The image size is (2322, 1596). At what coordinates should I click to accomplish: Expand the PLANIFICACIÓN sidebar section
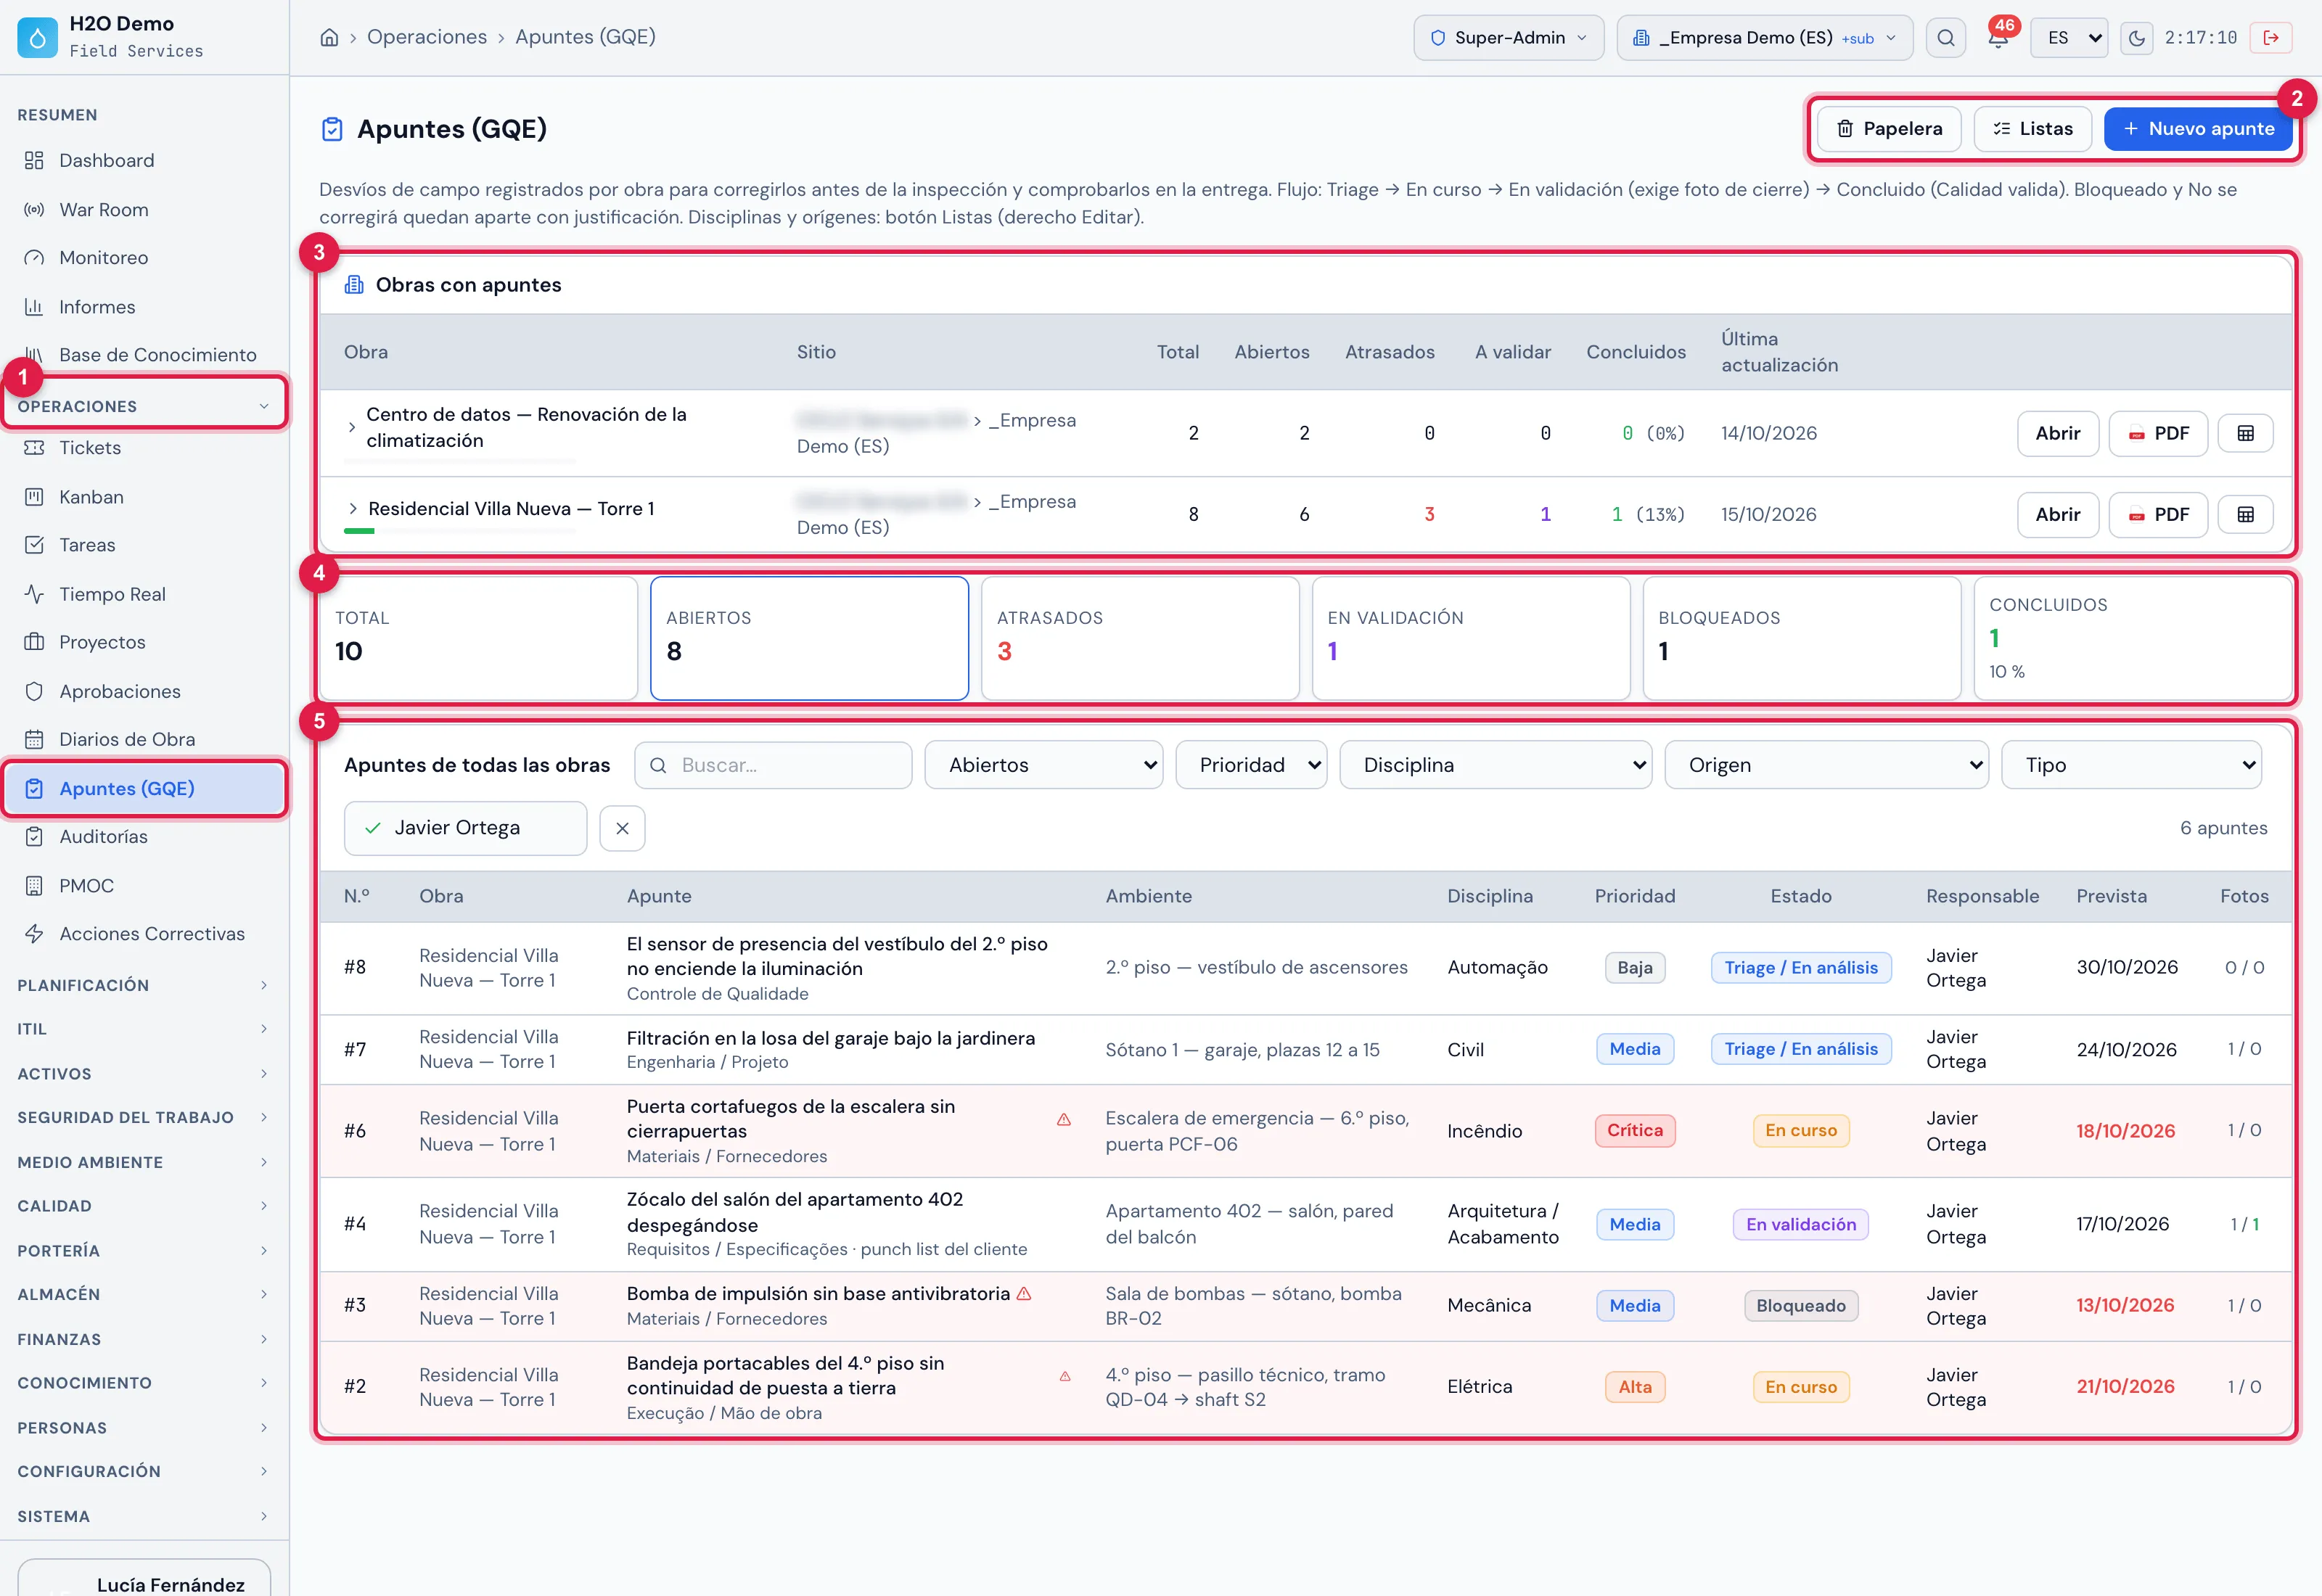coord(143,985)
